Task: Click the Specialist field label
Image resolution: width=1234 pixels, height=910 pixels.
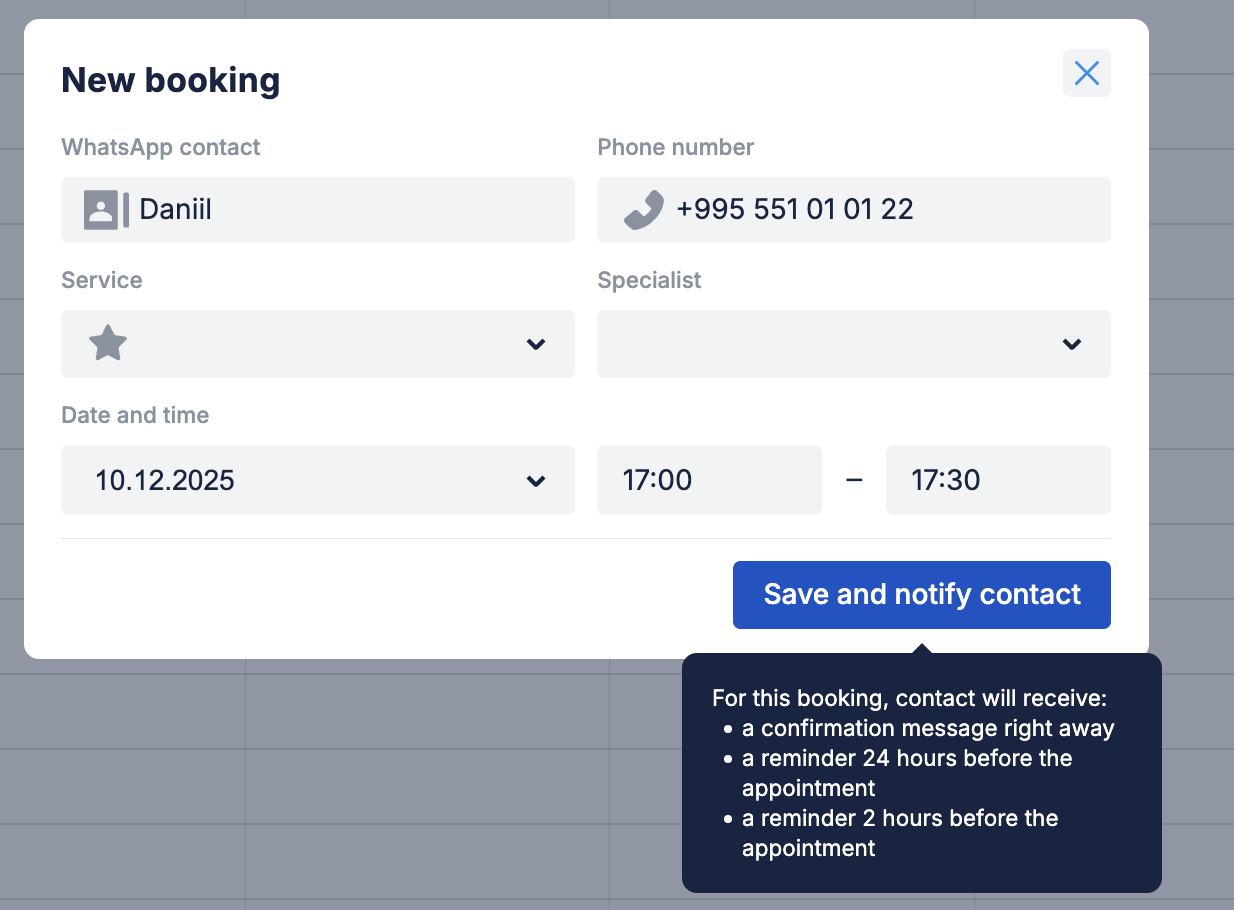Action: [x=649, y=280]
